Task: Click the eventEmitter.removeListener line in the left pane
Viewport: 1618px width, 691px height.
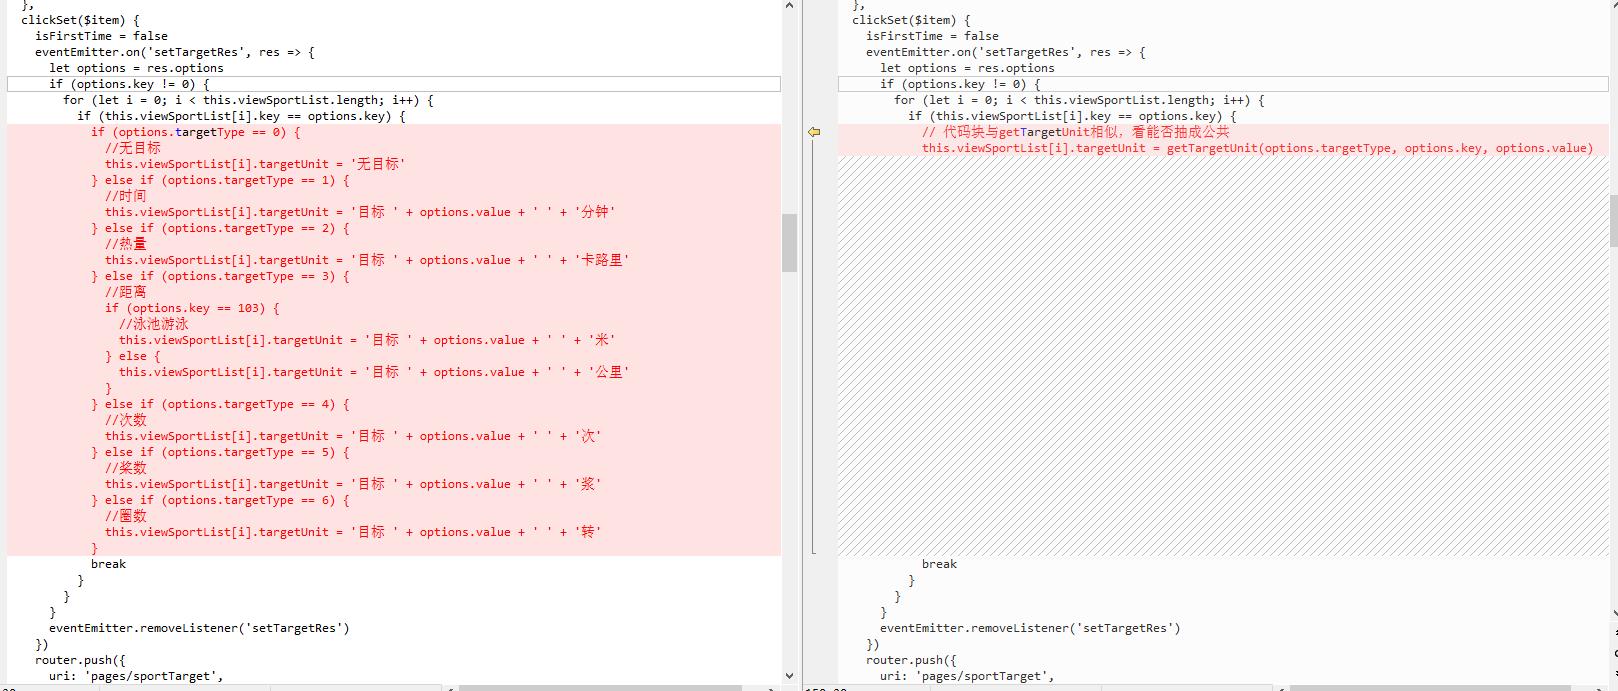Action: (x=199, y=628)
